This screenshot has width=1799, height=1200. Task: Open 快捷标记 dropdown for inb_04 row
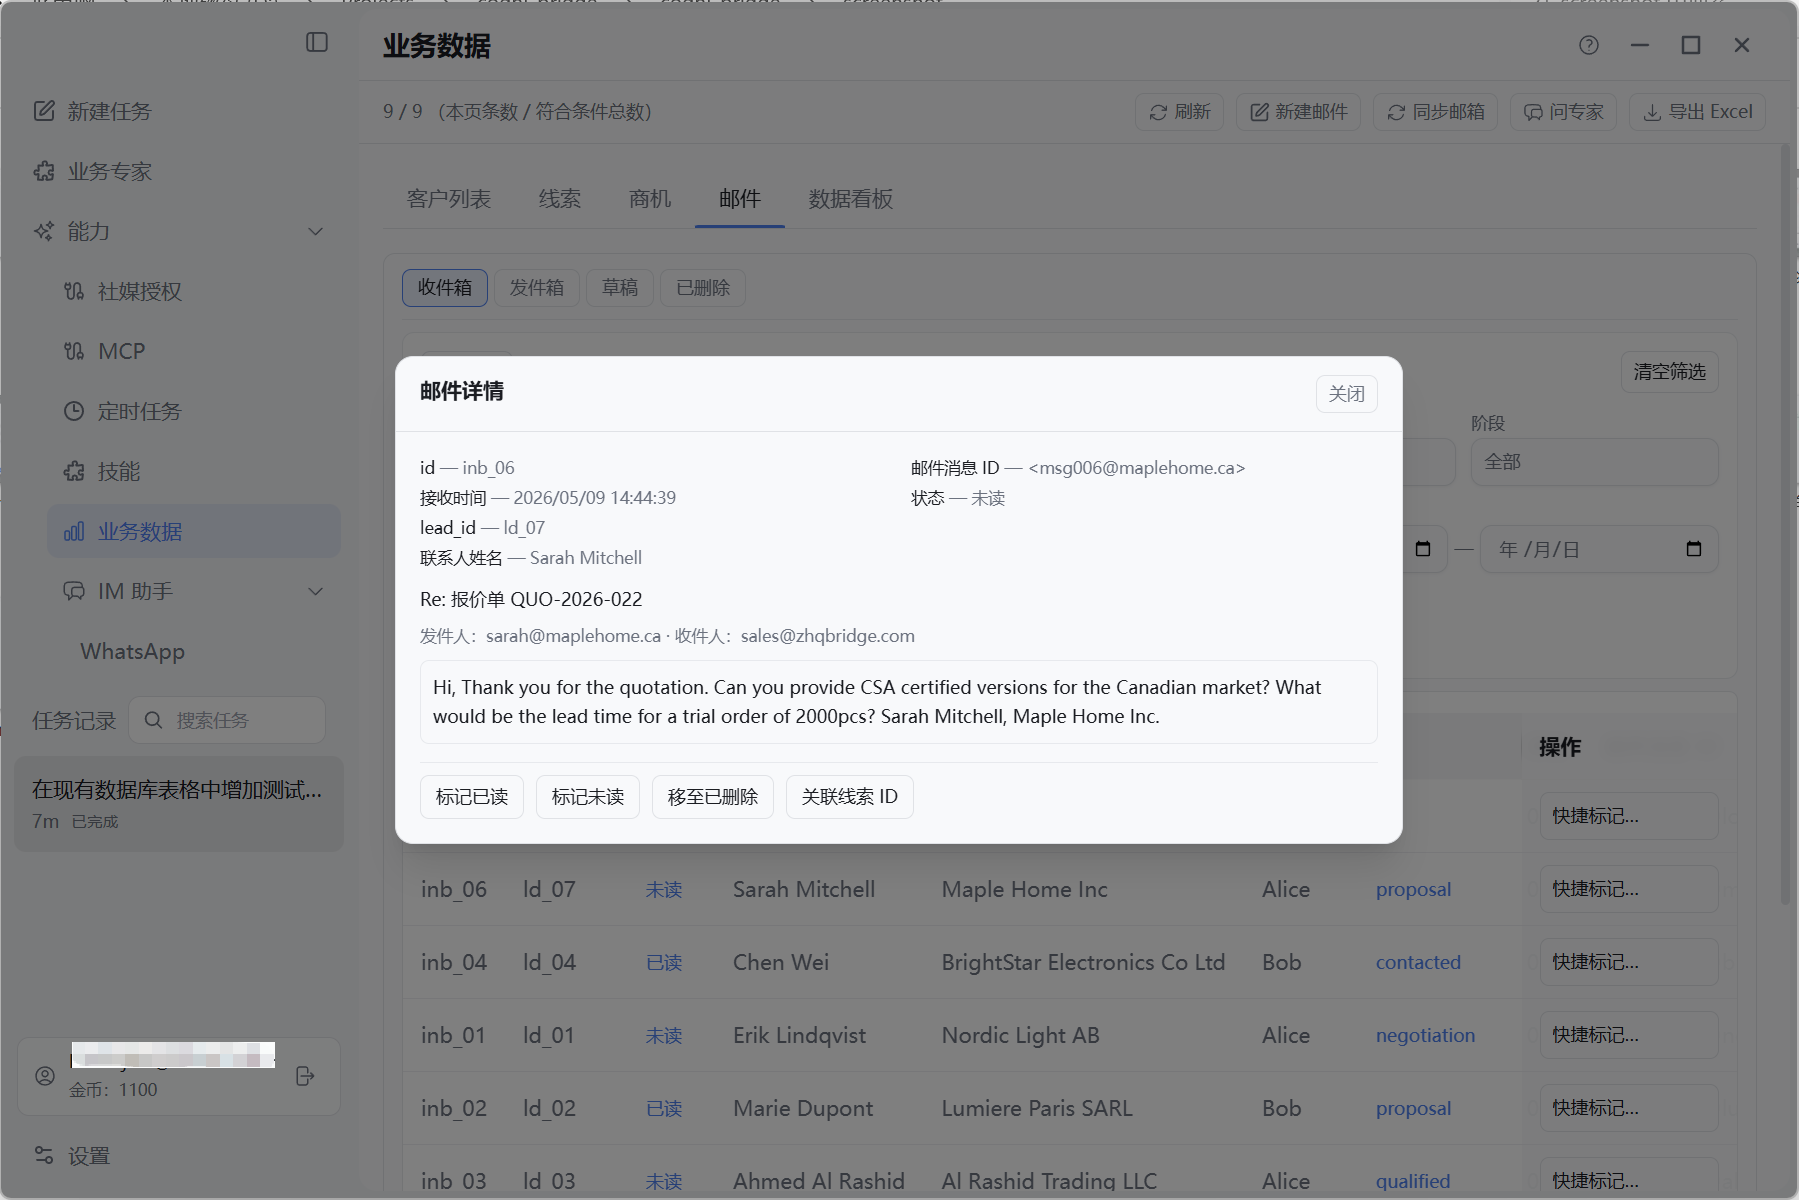click(1629, 962)
